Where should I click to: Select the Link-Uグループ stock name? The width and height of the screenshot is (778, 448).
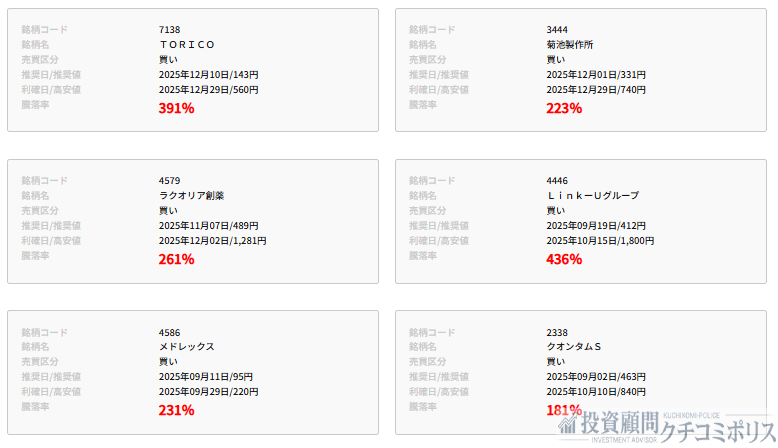(x=592, y=196)
